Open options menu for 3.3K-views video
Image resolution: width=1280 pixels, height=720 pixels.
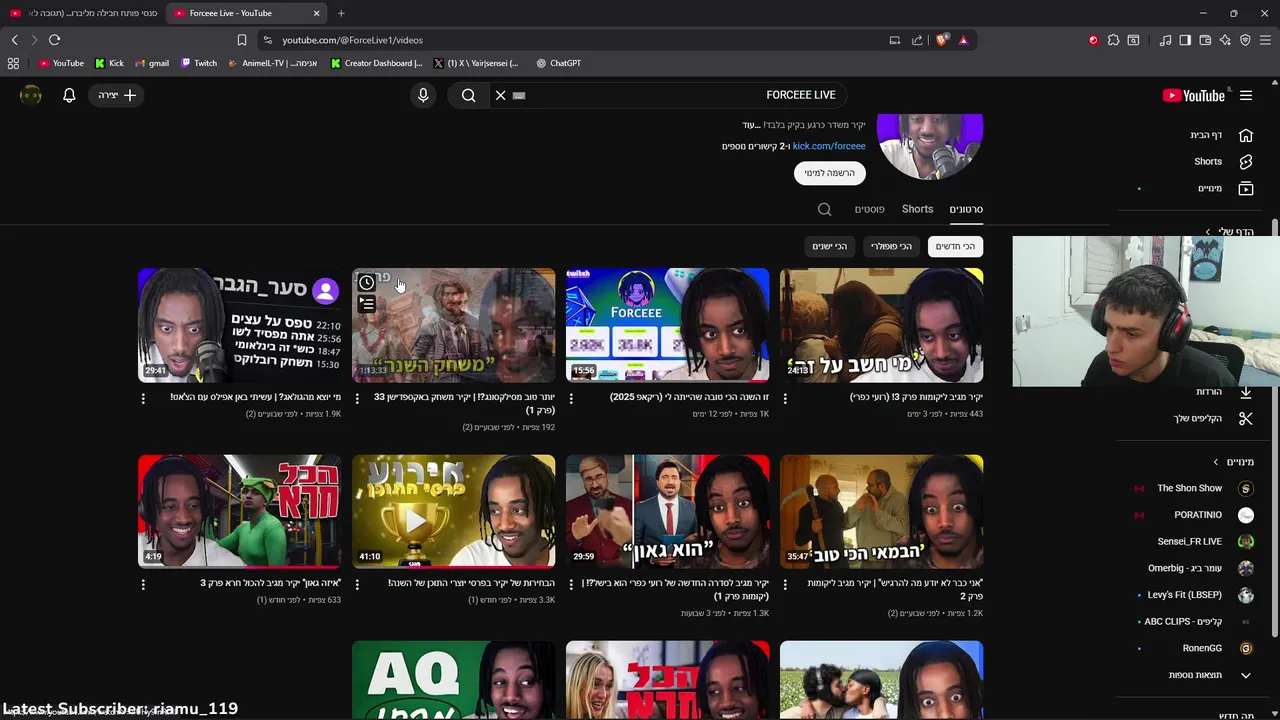(x=357, y=584)
